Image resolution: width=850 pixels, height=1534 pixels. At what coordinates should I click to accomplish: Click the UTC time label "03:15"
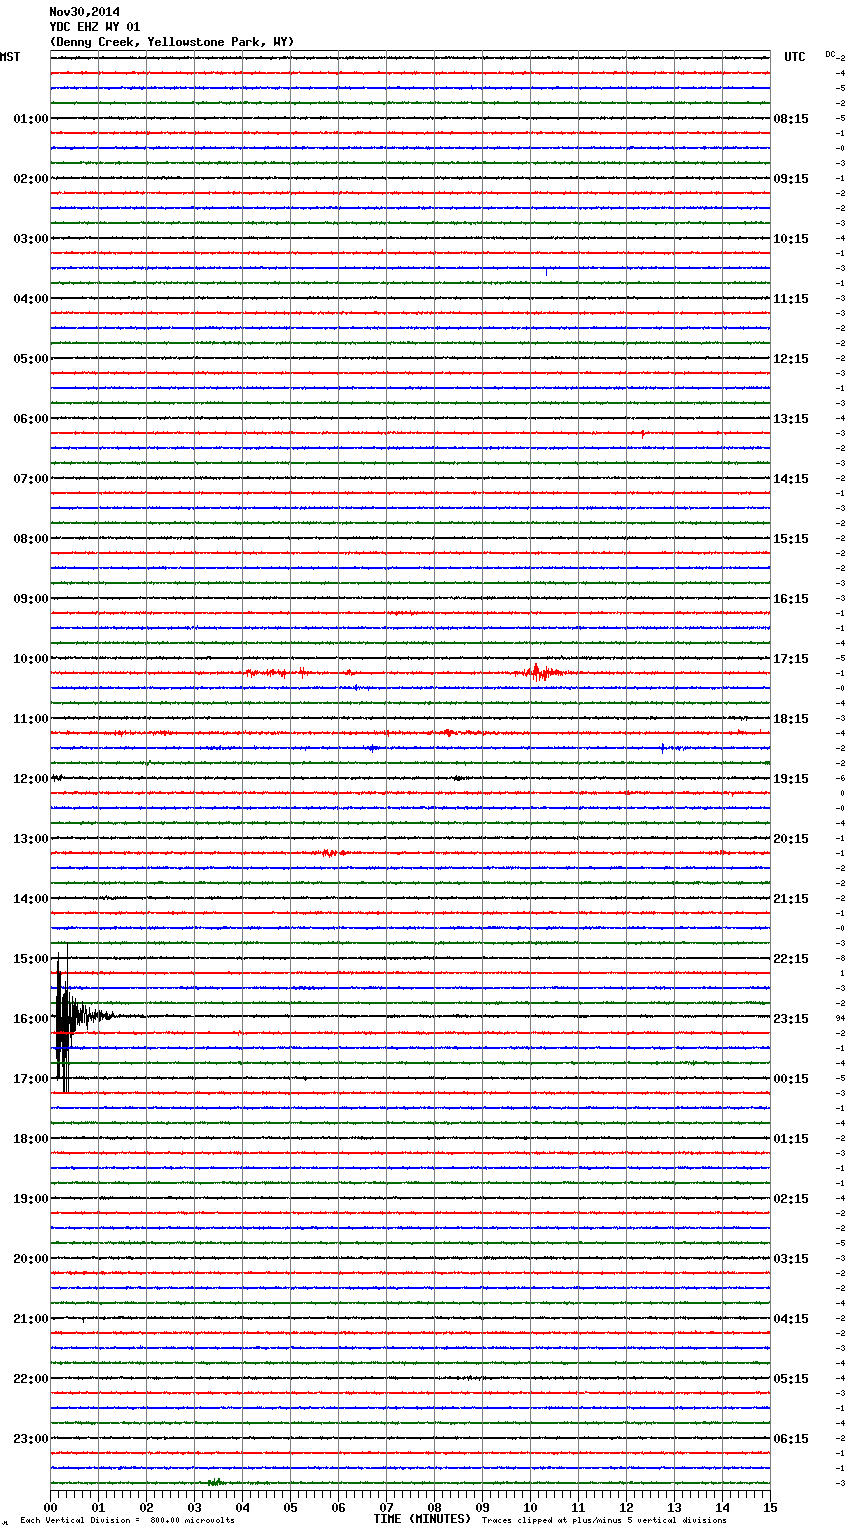[x=791, y=1259]
